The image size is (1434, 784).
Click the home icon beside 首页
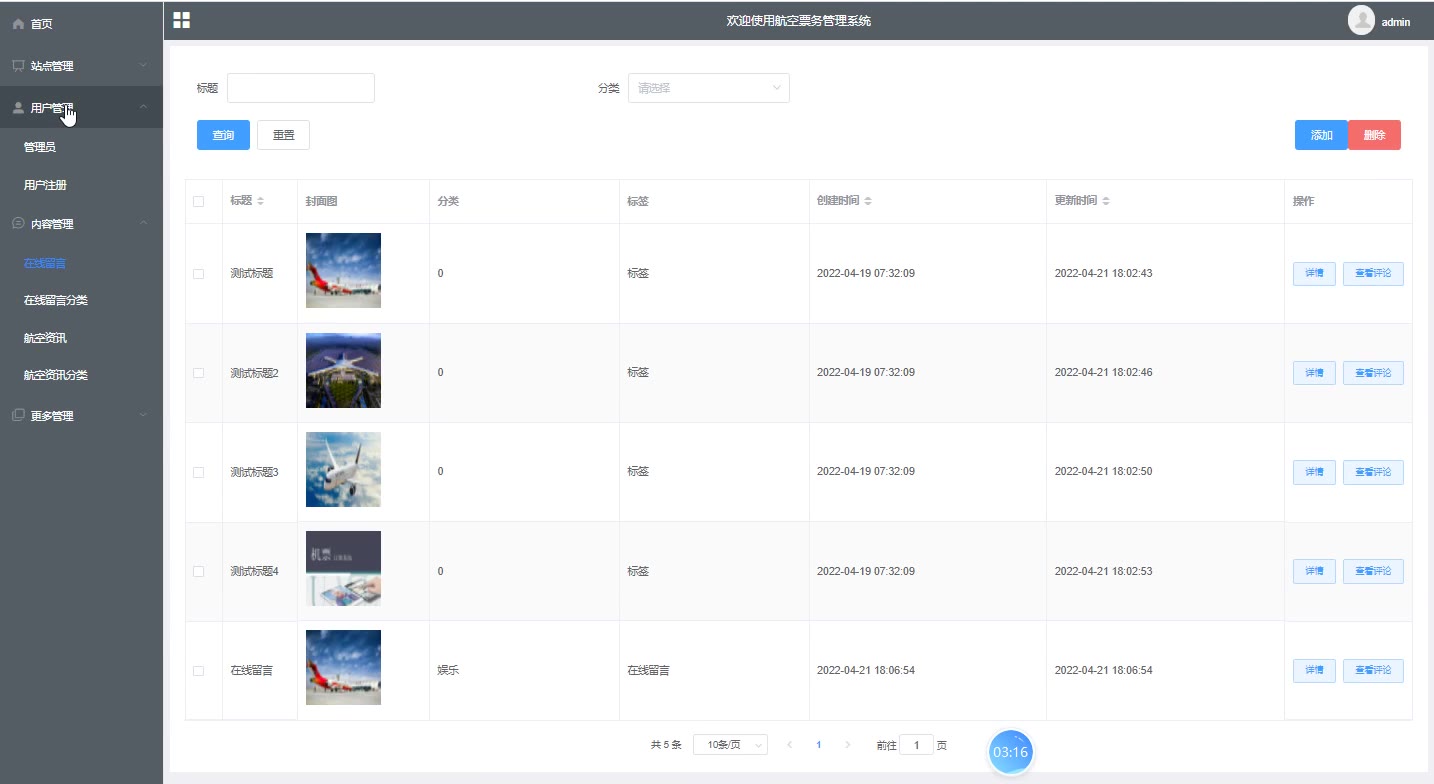pos(18,24)
